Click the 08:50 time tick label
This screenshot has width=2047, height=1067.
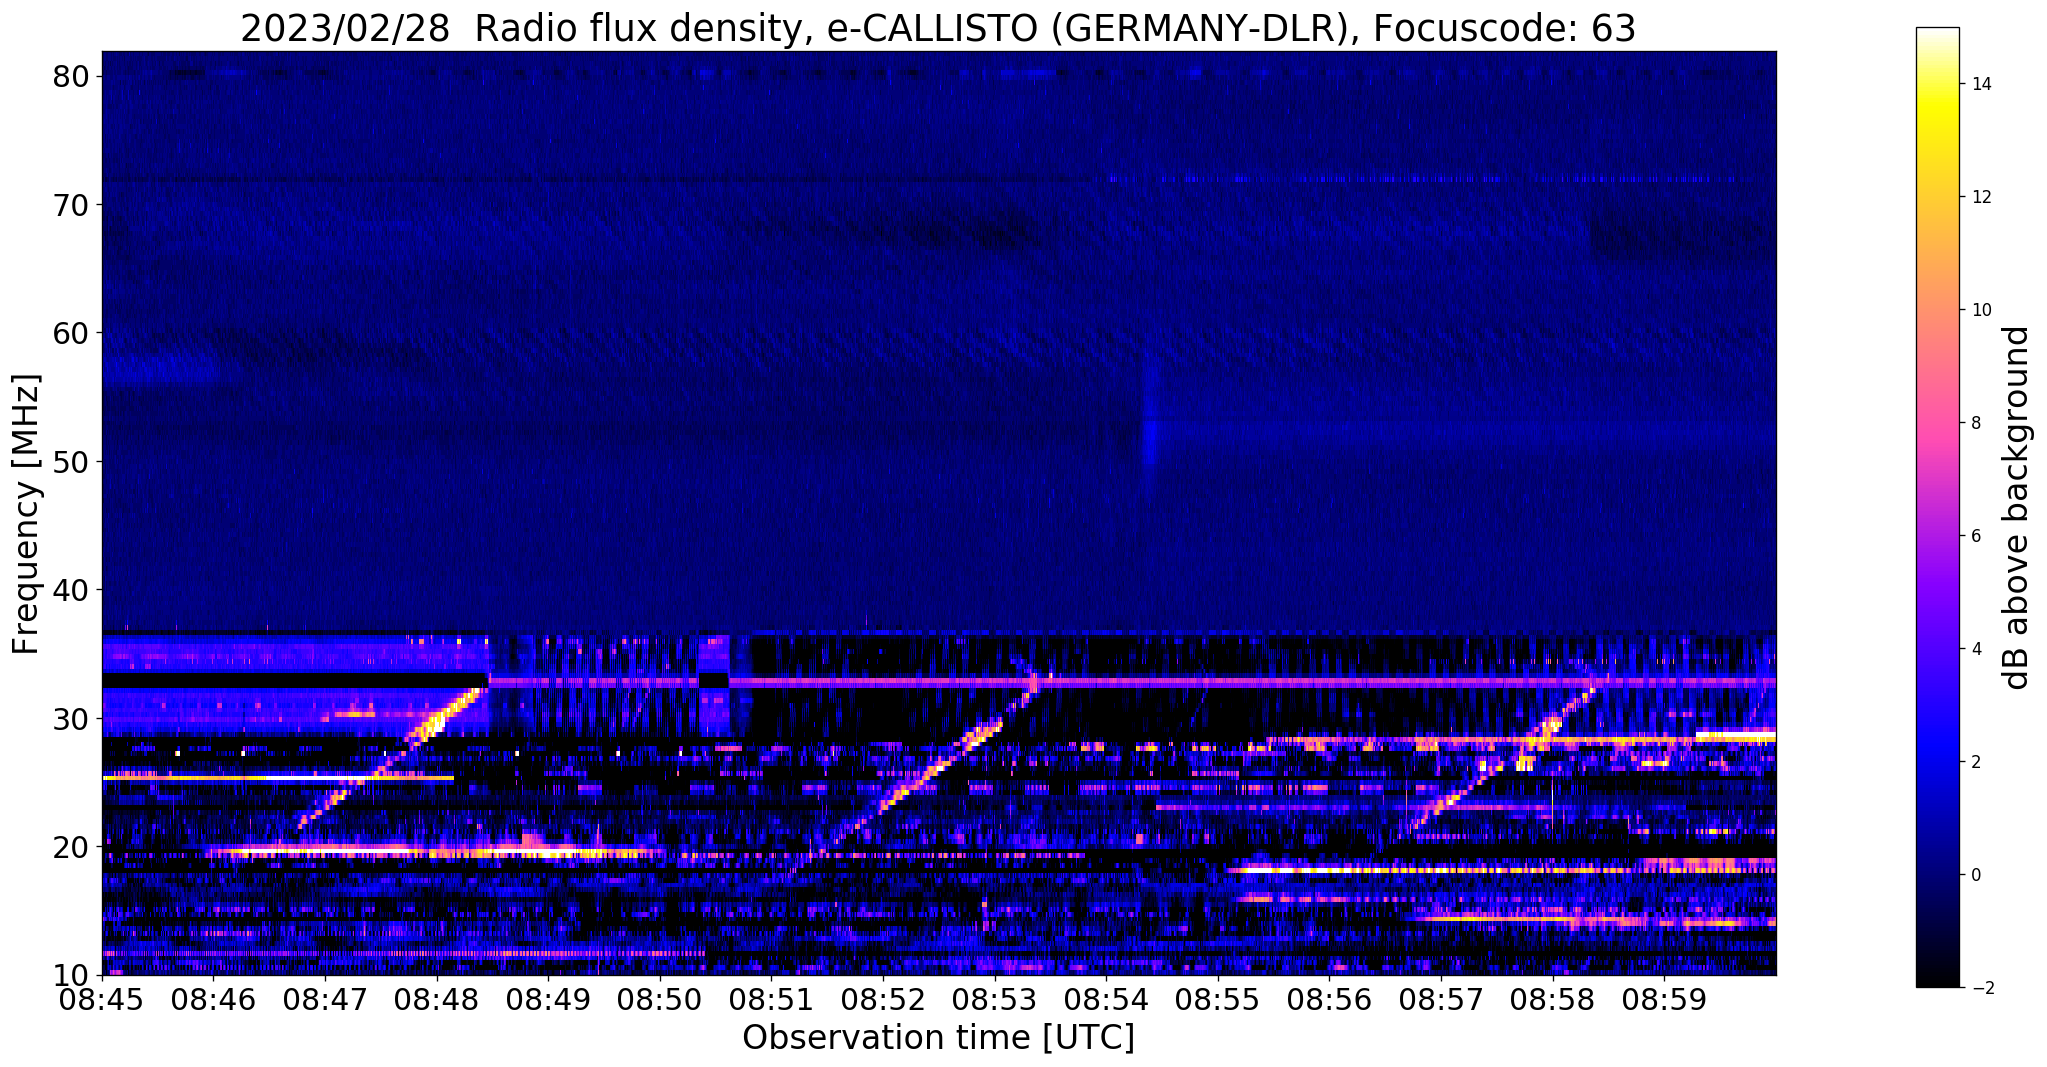660,1000
